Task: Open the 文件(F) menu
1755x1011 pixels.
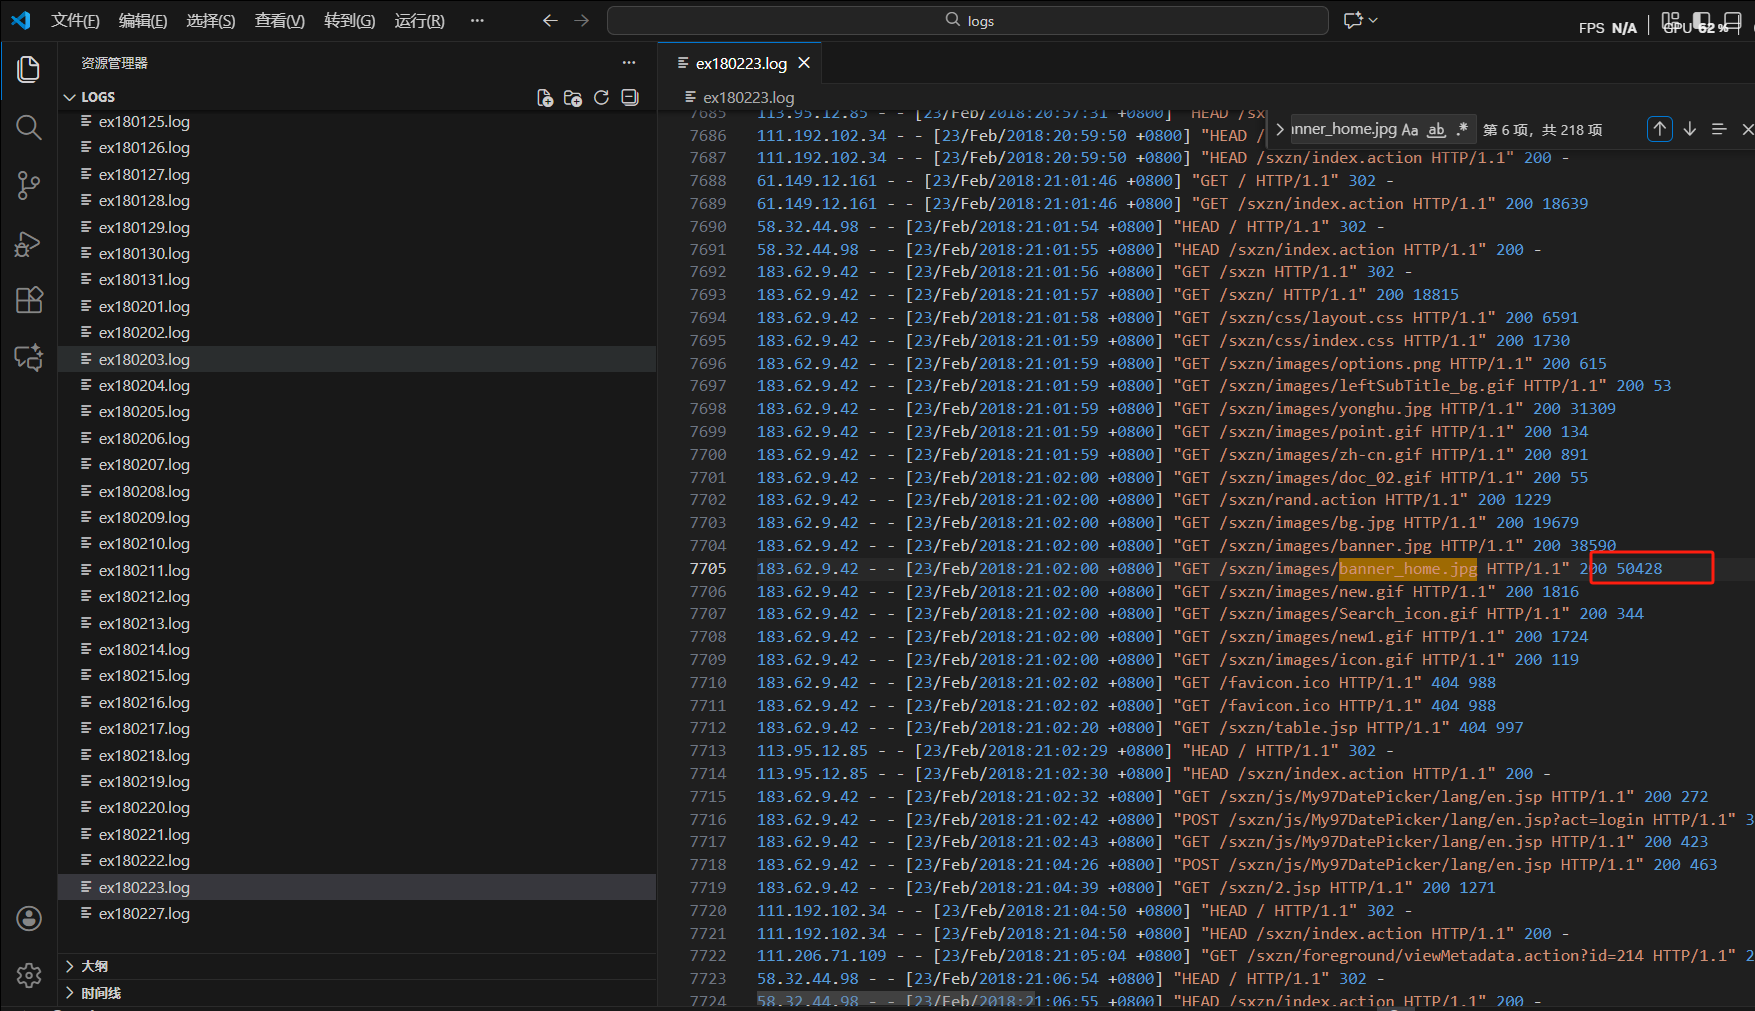Action: [x=75, y=21]
